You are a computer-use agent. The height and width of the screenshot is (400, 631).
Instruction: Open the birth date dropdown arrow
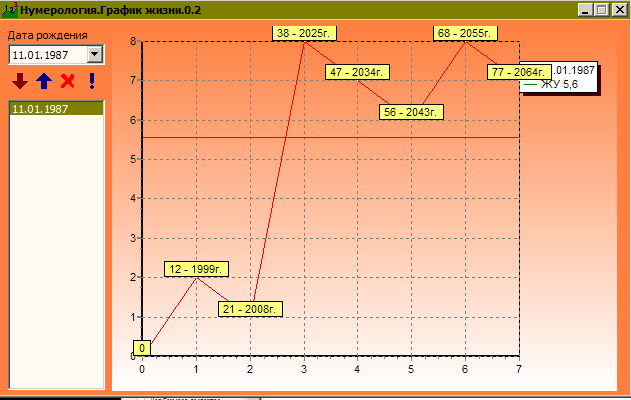[95, 54]
